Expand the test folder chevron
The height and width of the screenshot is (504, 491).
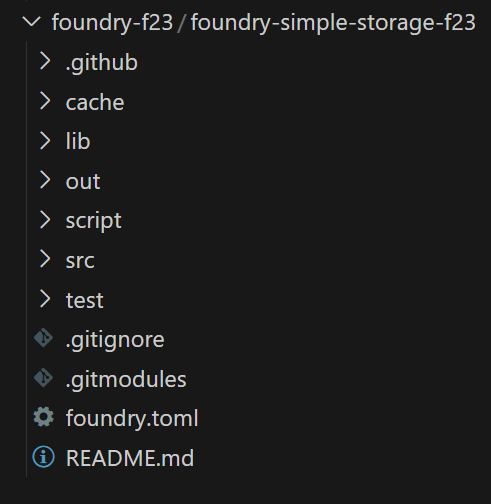tap(45, 299)
